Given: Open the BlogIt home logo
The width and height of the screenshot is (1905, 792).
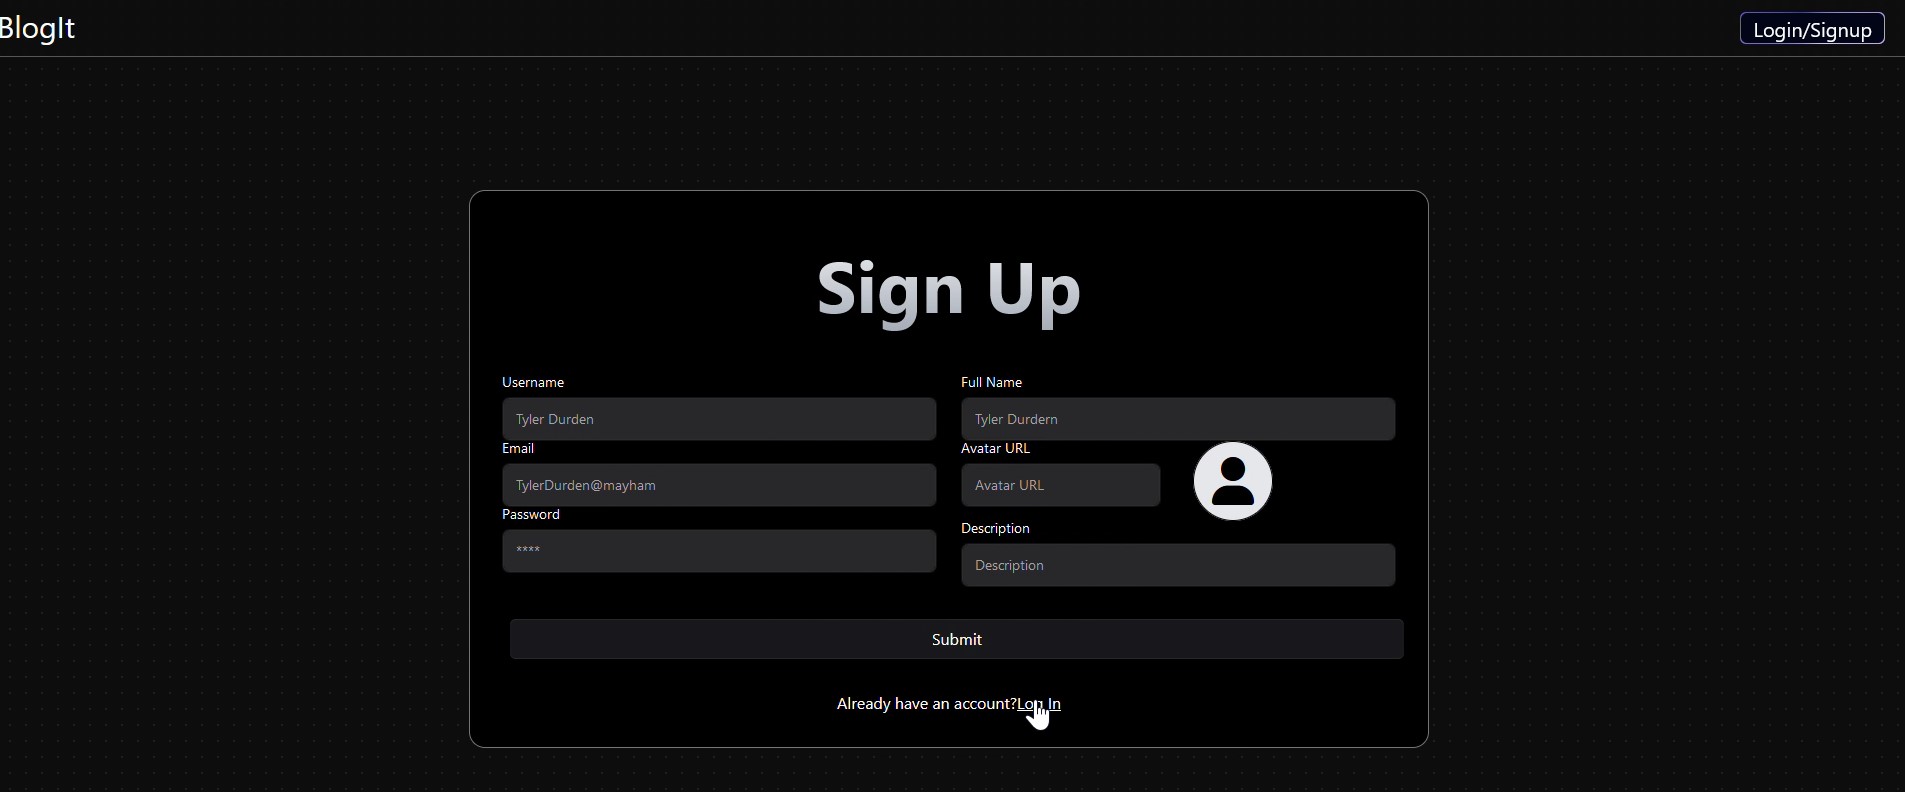Looking at the screenshot, I should point(37,28).
